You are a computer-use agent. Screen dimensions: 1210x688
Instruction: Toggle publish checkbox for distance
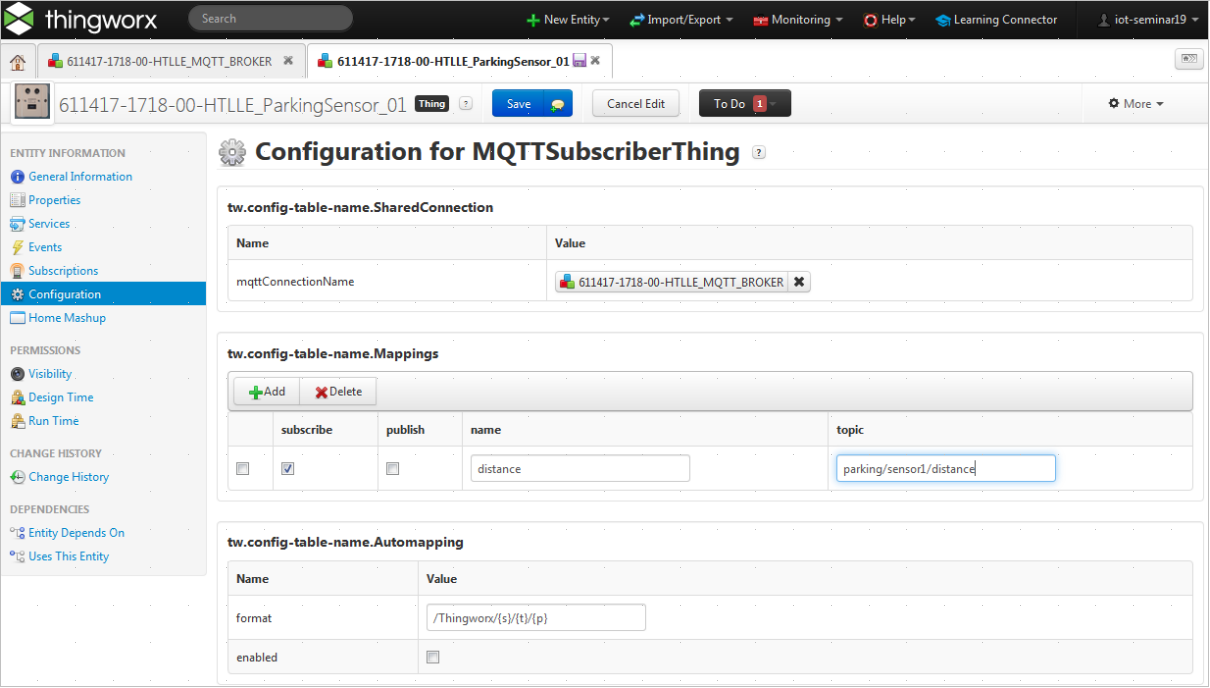393,469
